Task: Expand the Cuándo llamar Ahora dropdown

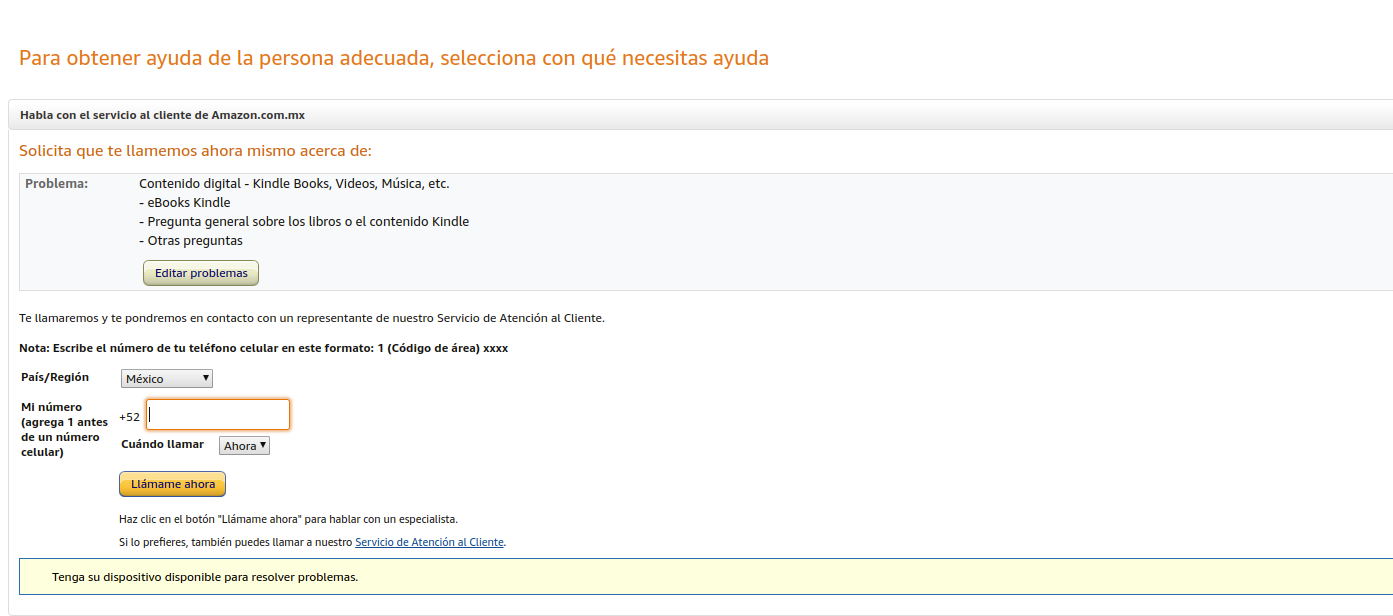Action: tap(244, 446)
